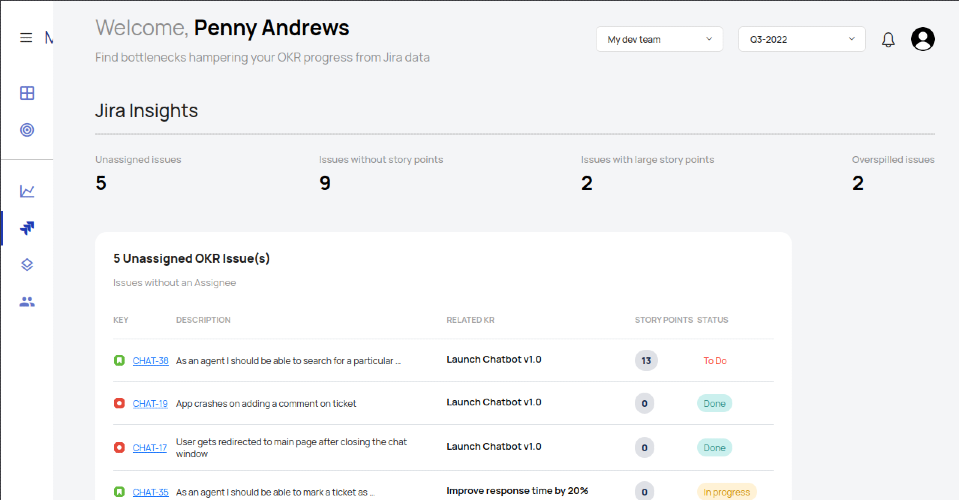Open the dashboard grid icon in sidebar
This screenshot has height=500, width=959.
pos(27,93)
